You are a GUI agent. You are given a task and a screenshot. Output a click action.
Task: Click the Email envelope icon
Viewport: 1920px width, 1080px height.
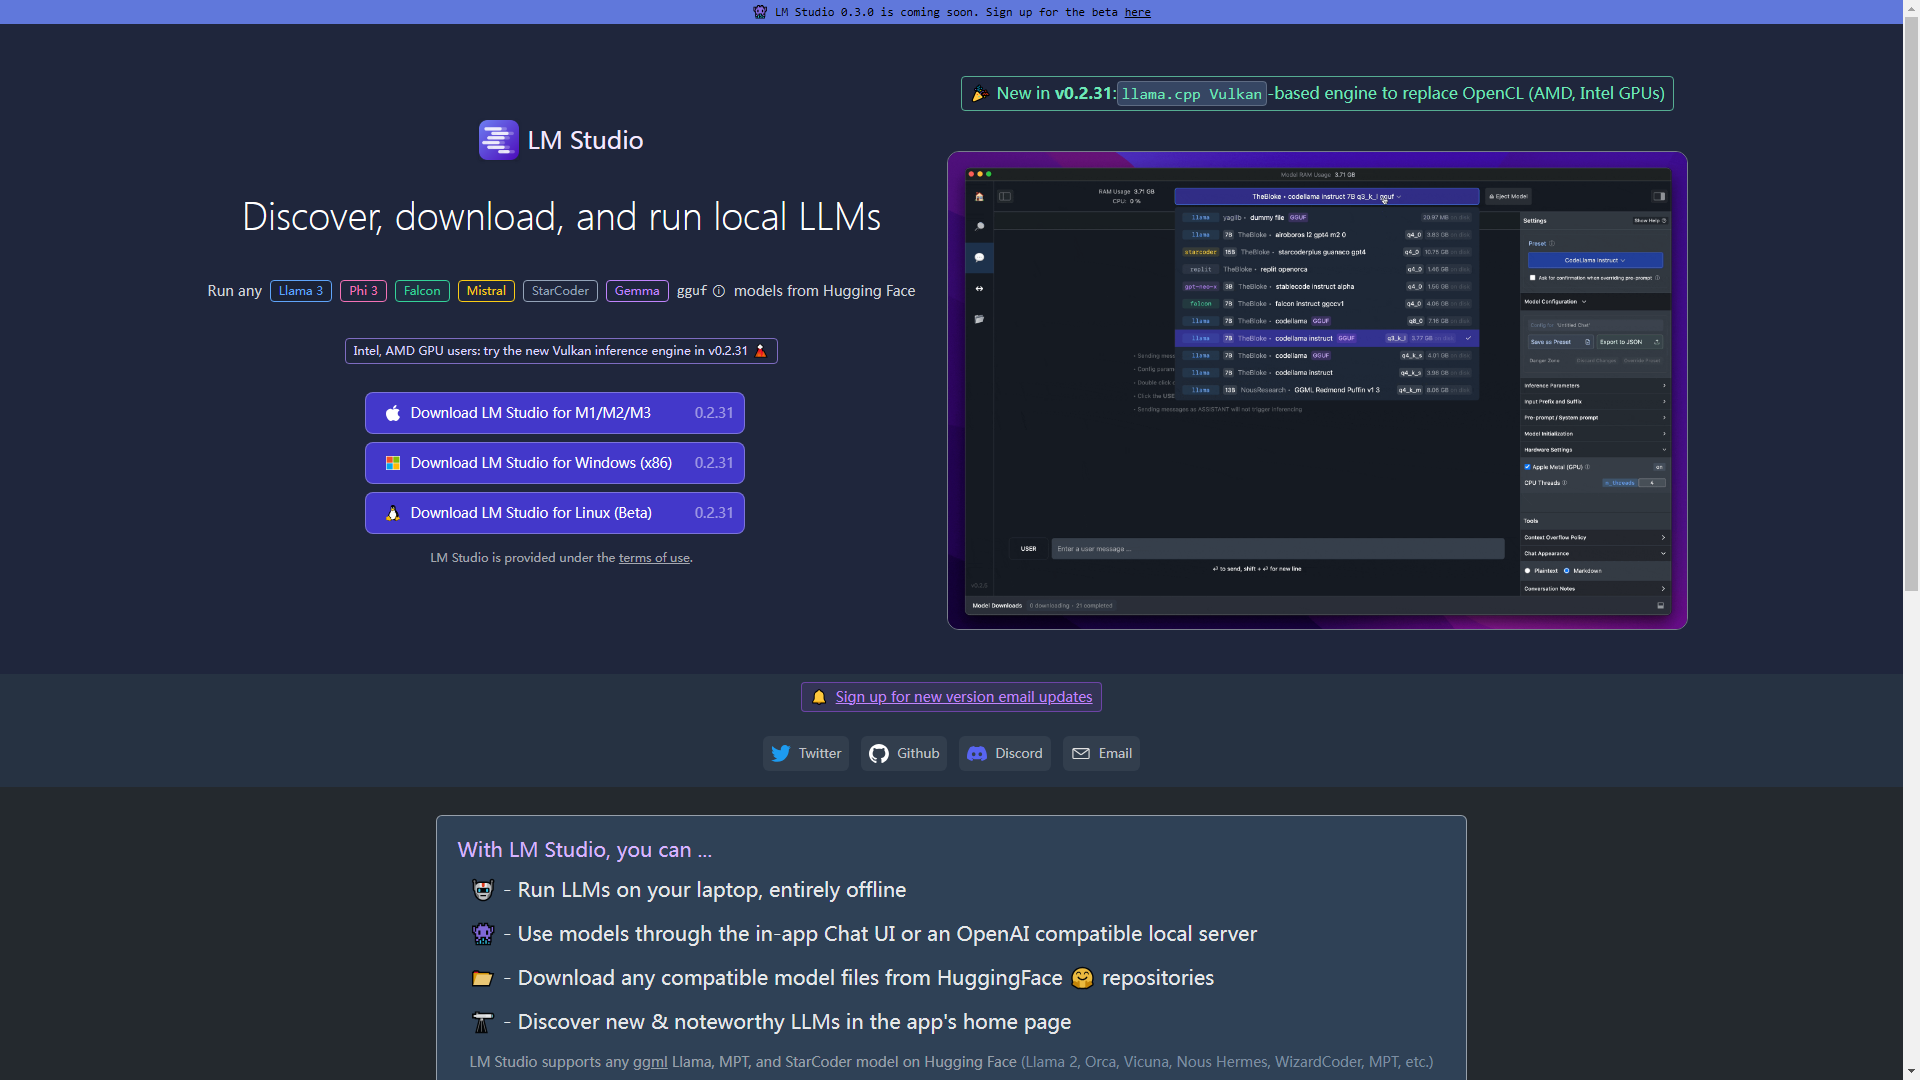[x=1081, y=754]
